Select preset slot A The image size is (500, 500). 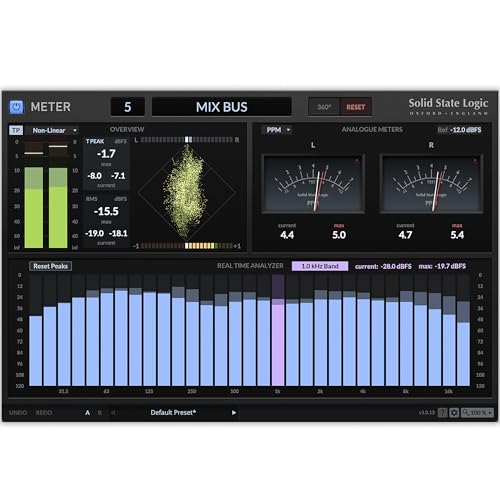(x=87, y=413)
